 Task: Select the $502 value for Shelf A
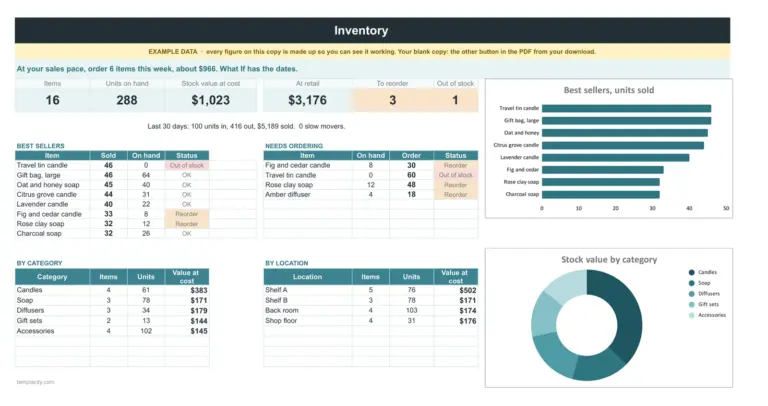tap(468, 290)
